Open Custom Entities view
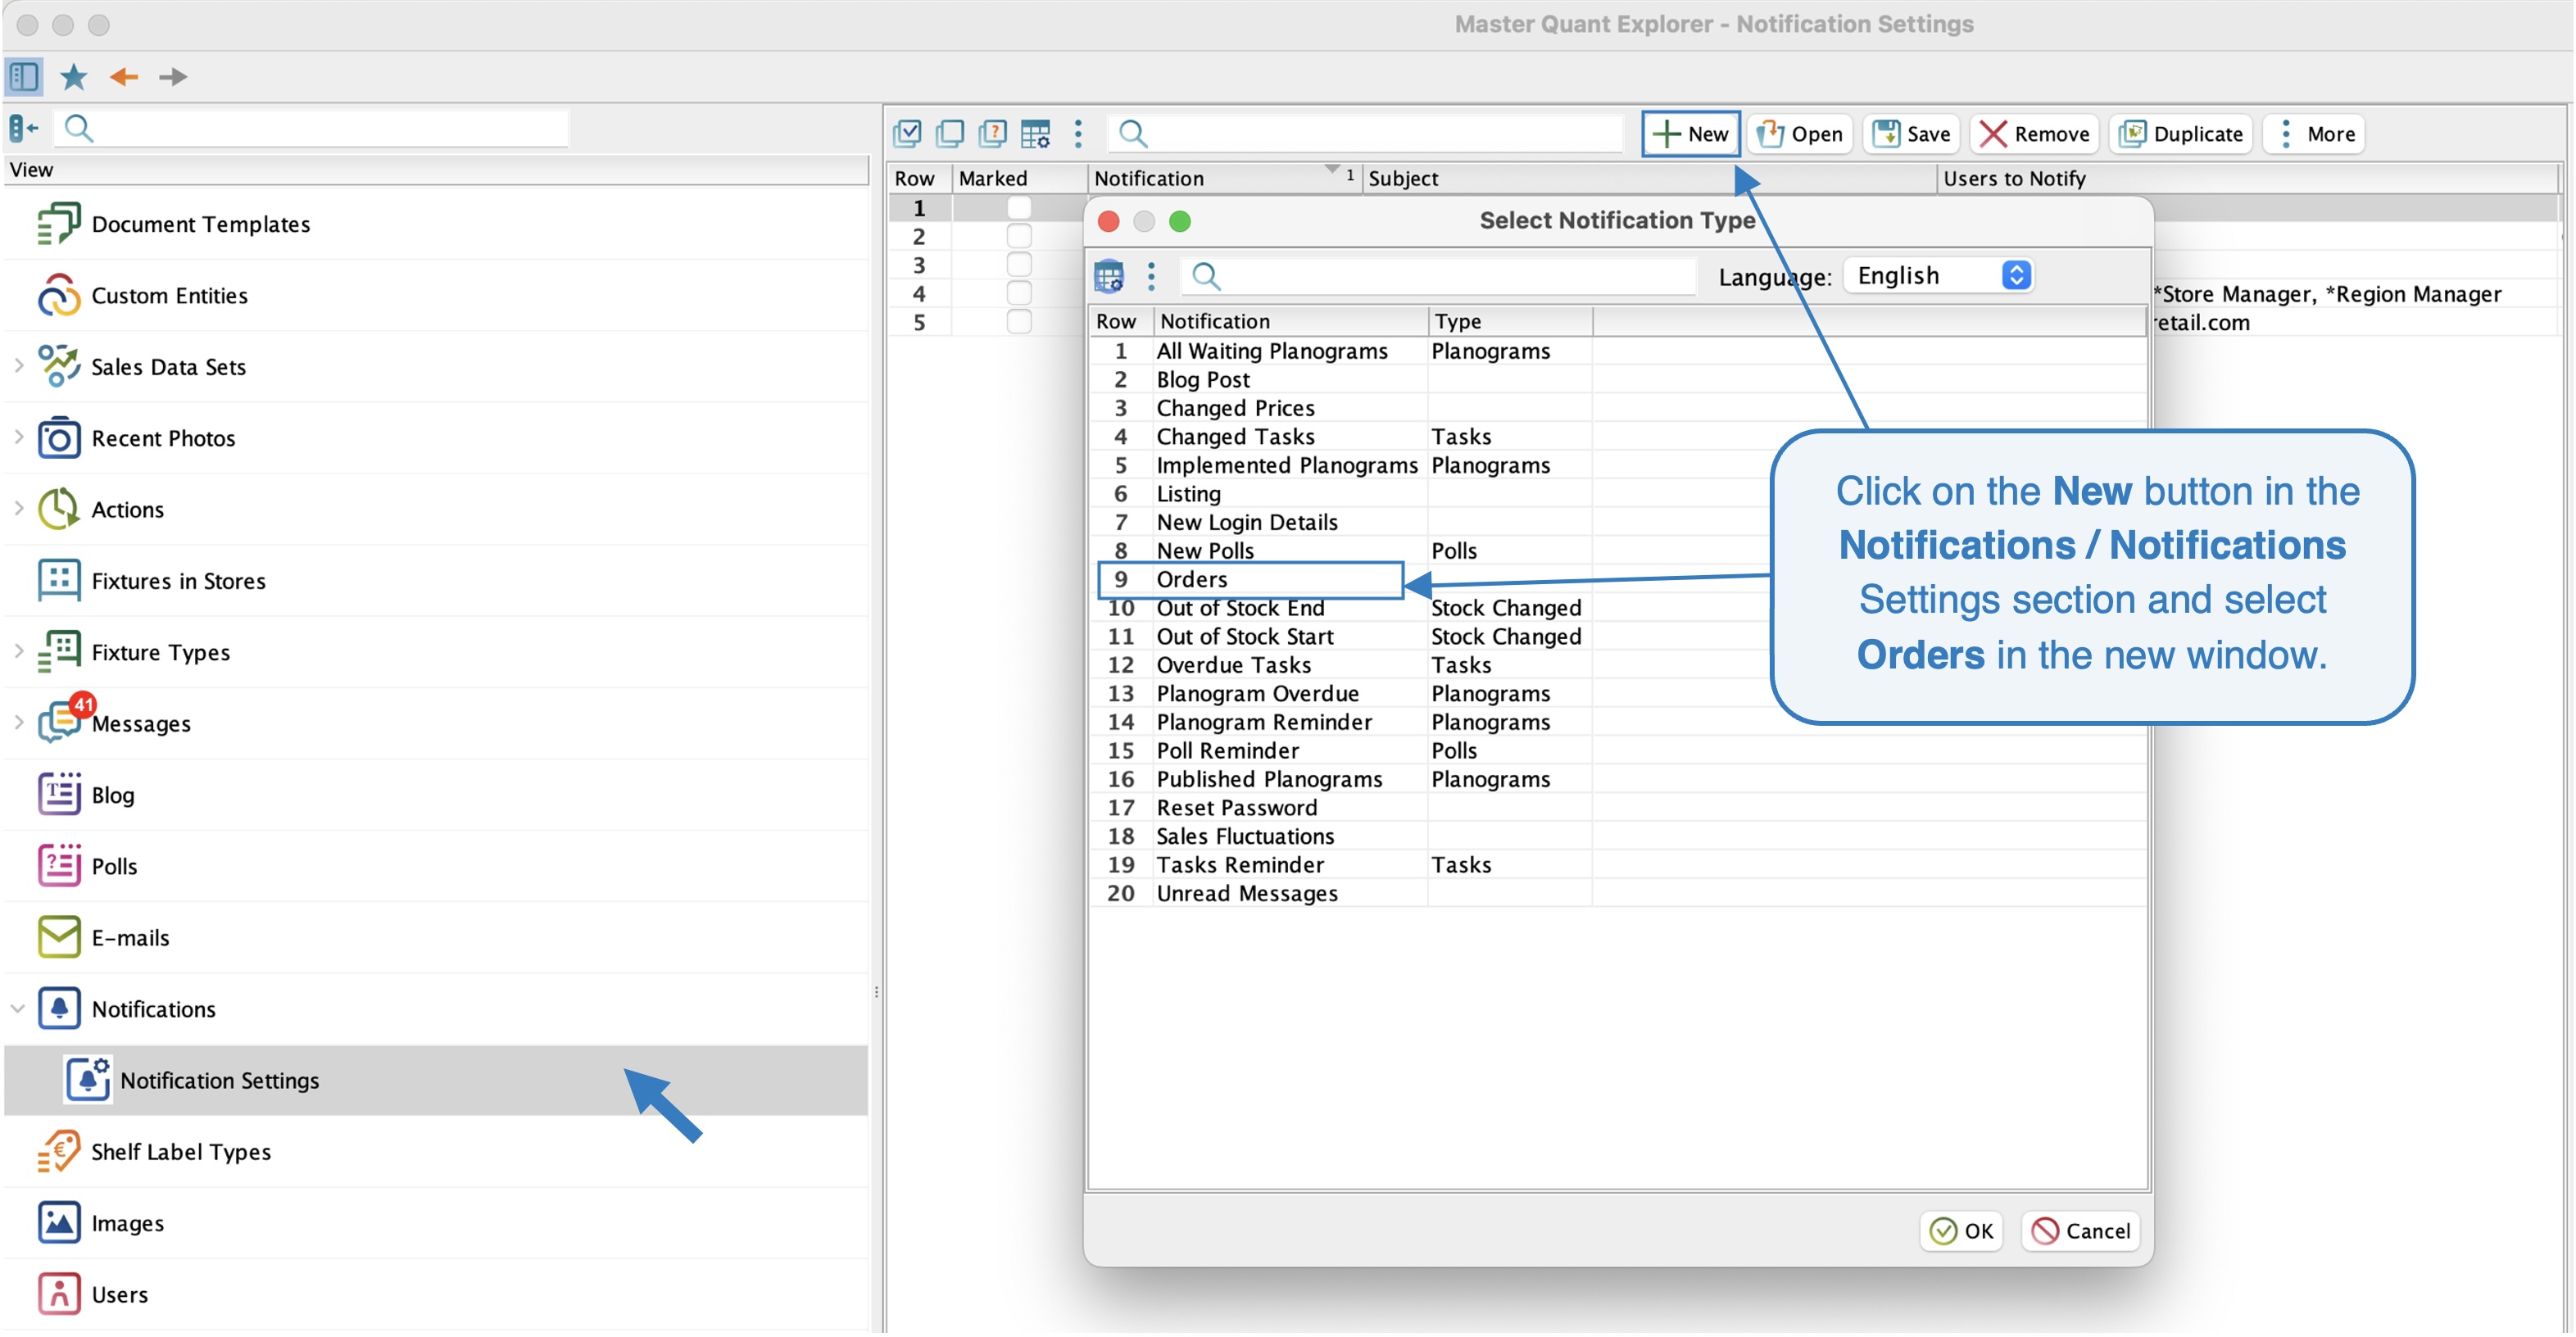Viewport: 2576px width, 1337px height. (x=436, y=296)
